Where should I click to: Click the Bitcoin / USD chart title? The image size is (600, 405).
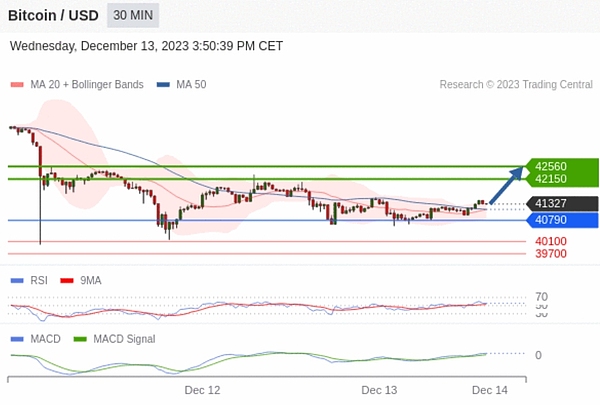(x=53, y=16)
